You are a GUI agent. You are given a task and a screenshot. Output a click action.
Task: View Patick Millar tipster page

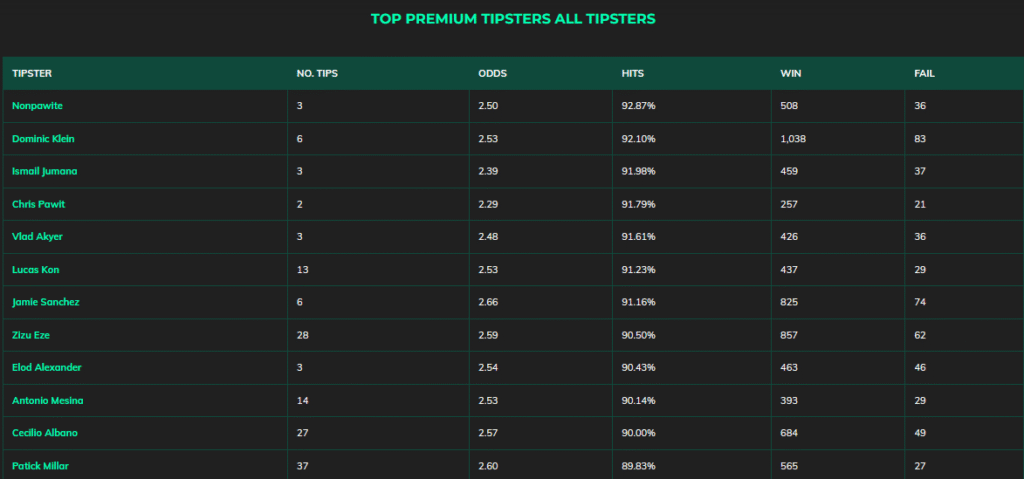40,465
